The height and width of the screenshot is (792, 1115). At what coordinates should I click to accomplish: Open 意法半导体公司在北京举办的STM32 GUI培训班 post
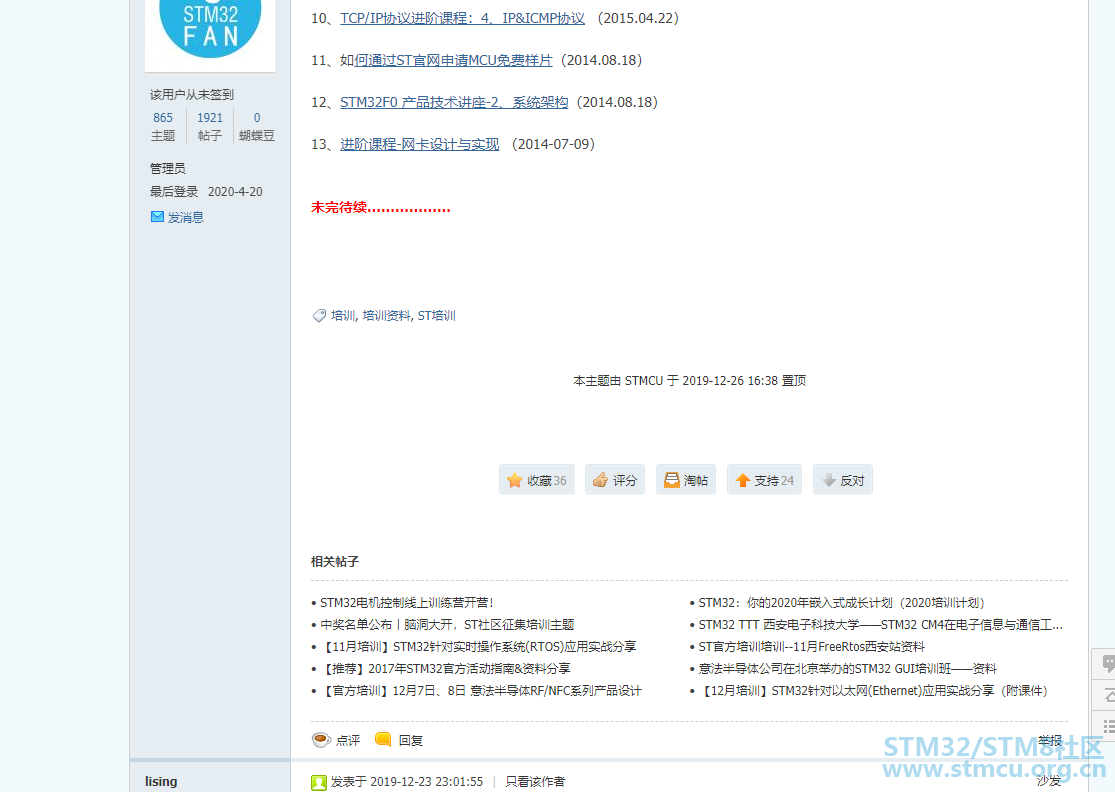(x=848, y=669)
